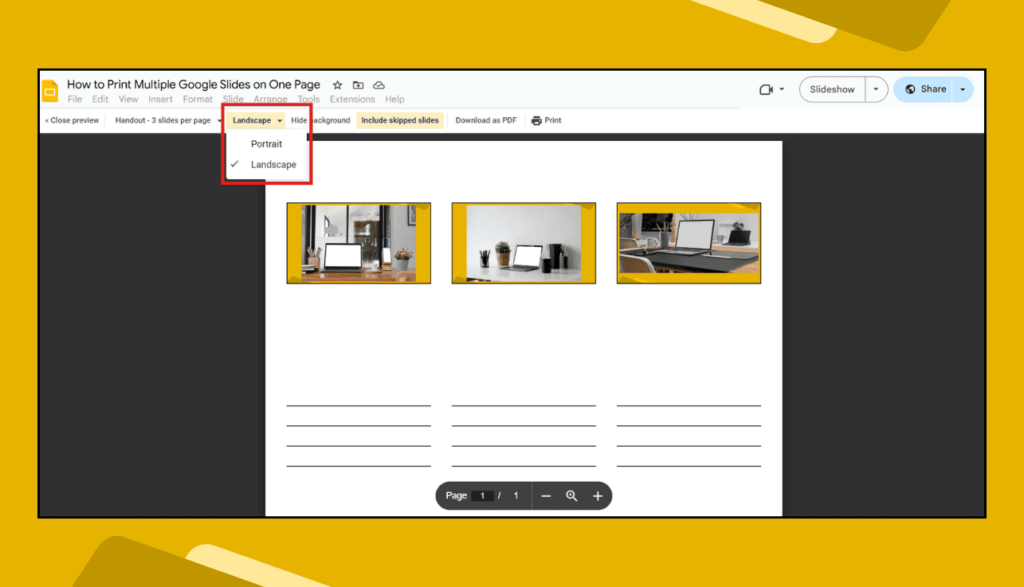Click the Print button with printer icon
This screenshot has height=587, width=1024.
(x=546, y=120)
